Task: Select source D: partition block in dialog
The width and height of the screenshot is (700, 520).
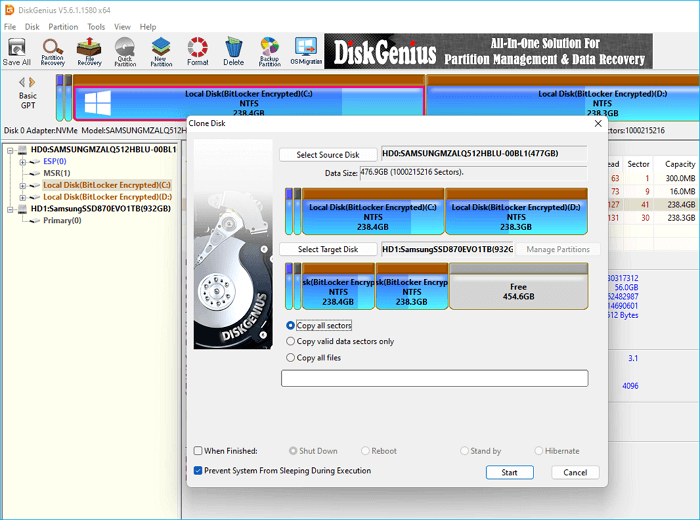Action: coord(516,212)
